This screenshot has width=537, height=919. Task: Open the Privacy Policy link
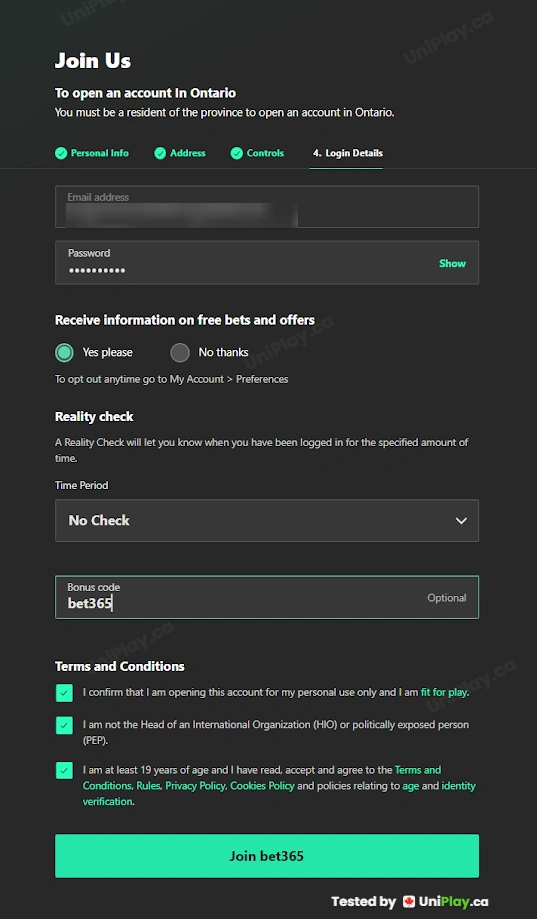(x=195, y=785)
